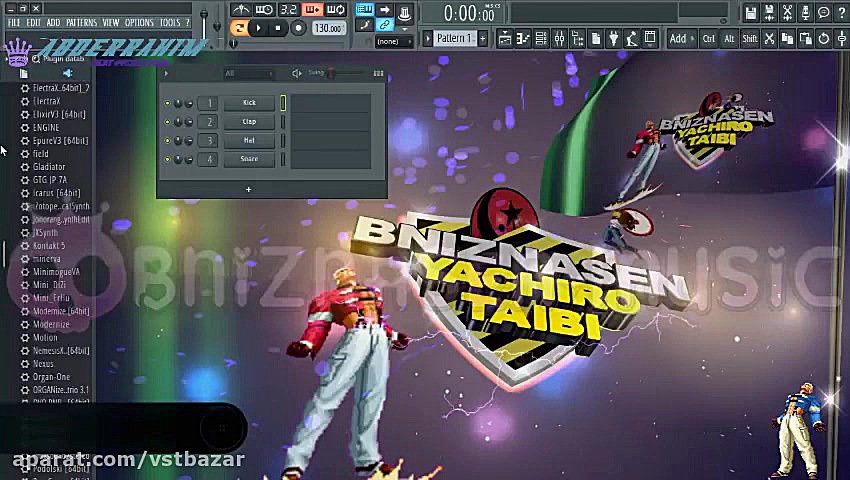Viewport: 850px width, 480px height.
Task: Switch the pattern/song mode button
Action: click(x=239, y=28)
